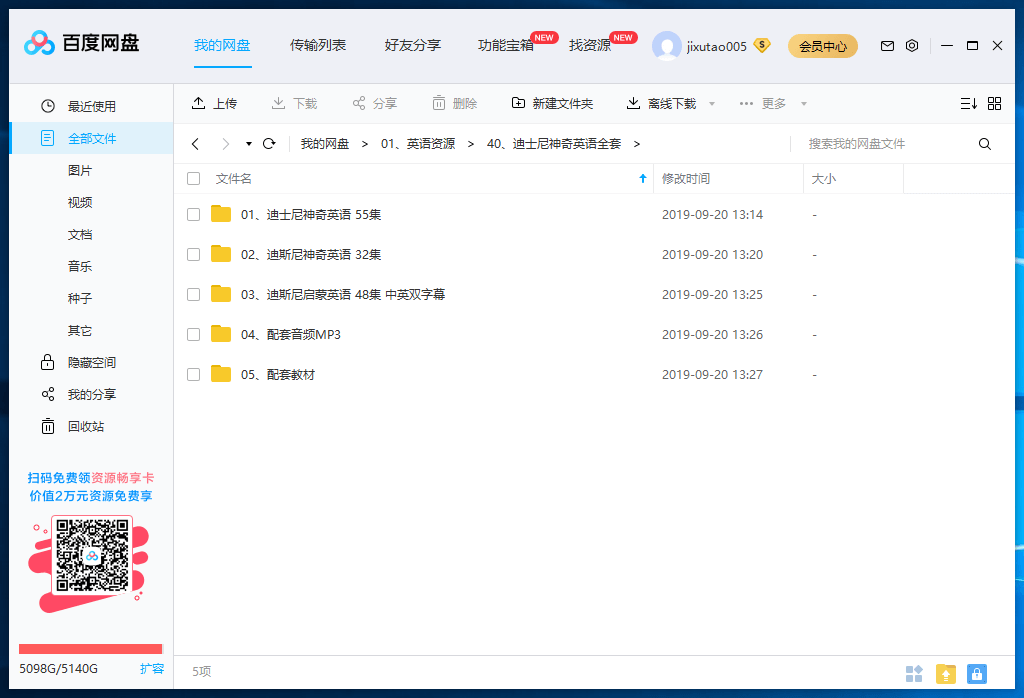Image resolution: width=1024 pixels, height=698 pixels.
Task: Click the folder upload icon at bottom right
Action: (x=945, y=673)
